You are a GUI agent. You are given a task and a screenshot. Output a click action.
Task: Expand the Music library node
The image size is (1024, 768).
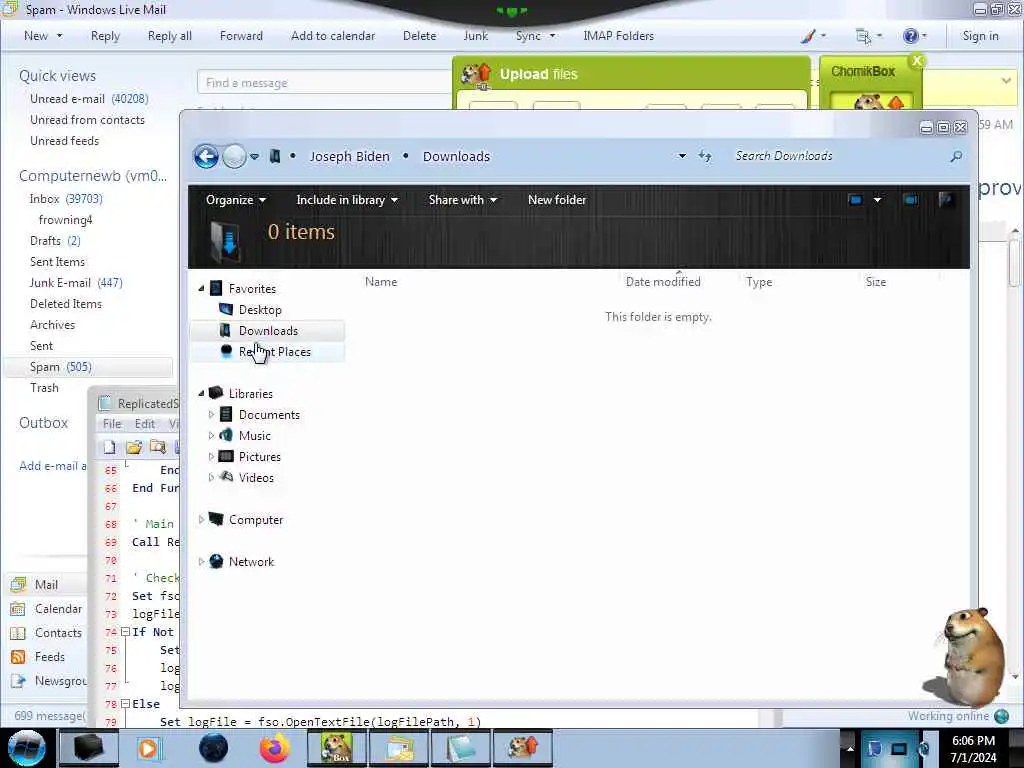click(211, 436)
